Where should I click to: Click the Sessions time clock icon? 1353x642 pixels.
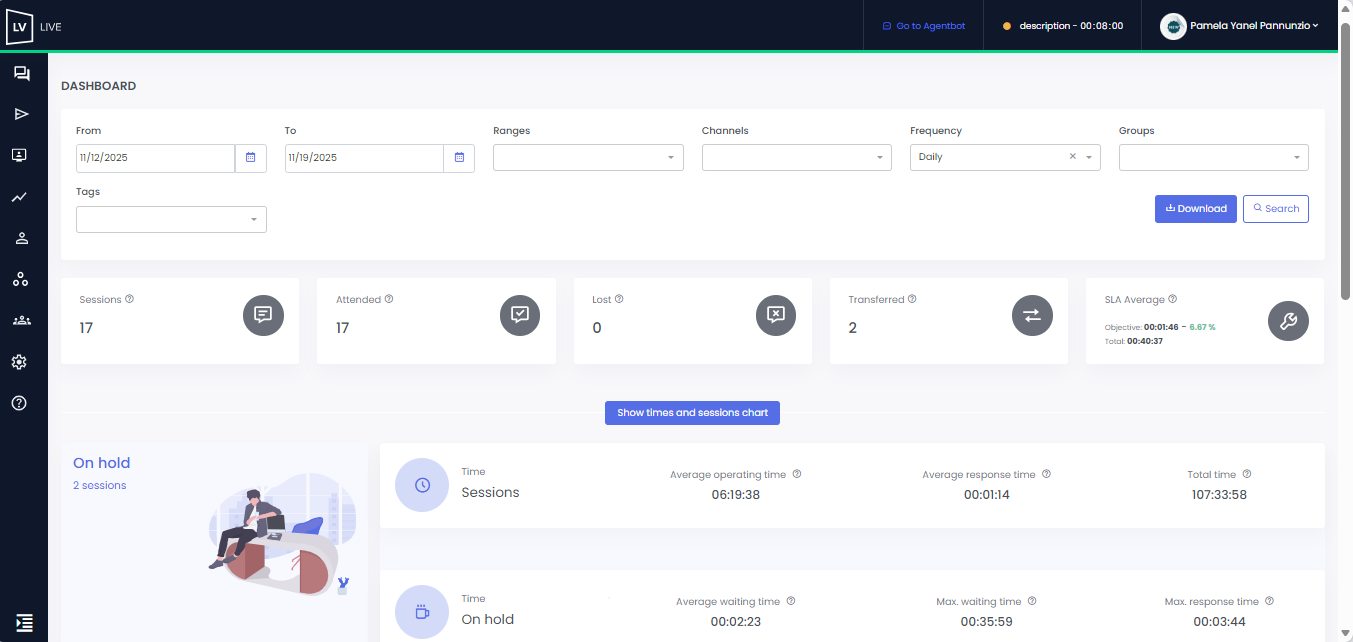tap(422, 485)
